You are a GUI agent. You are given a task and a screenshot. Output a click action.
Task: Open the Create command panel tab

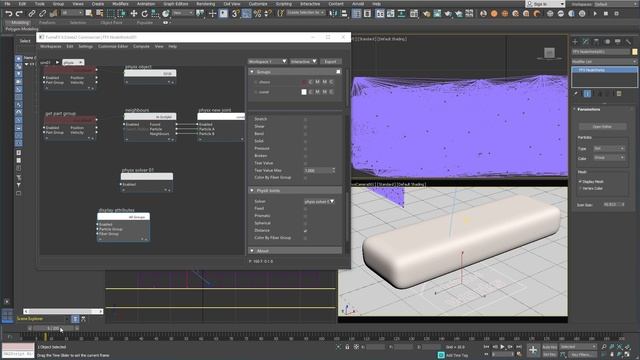(x=575, y=42)
